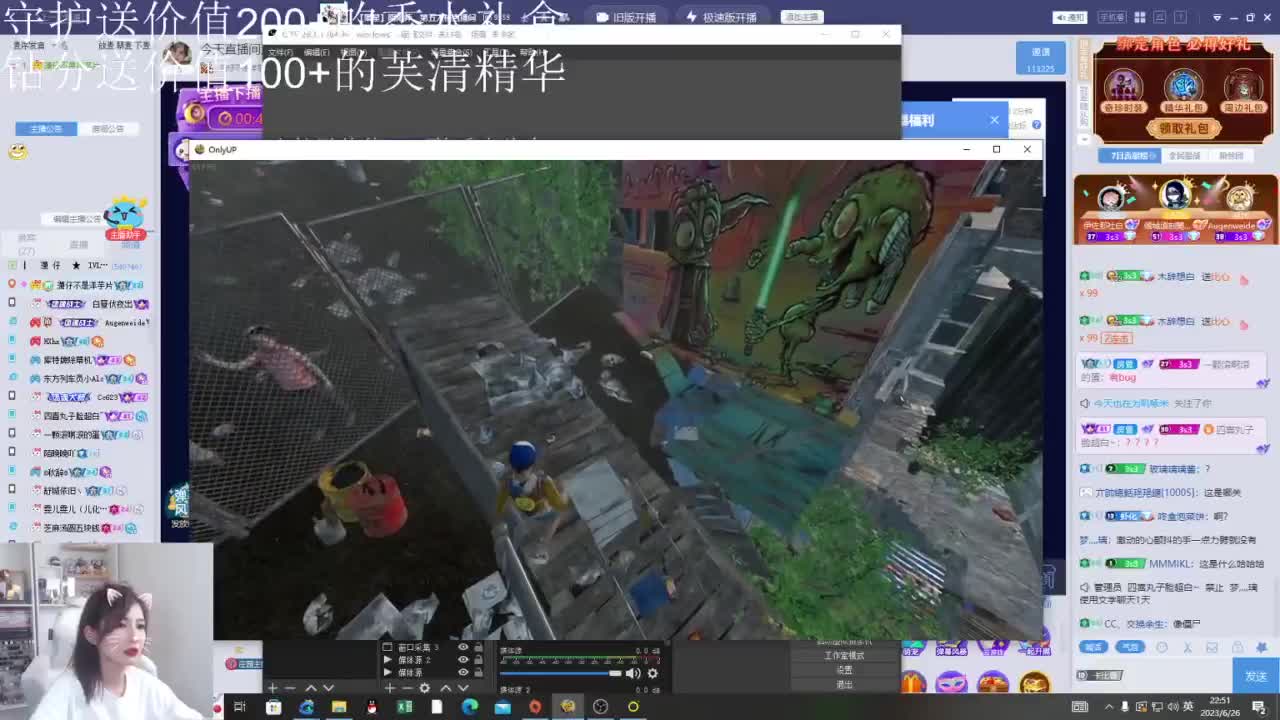Add a scene with scenes plus button
This screenshot has width=1280, height=720.
[x=272, y=688]
